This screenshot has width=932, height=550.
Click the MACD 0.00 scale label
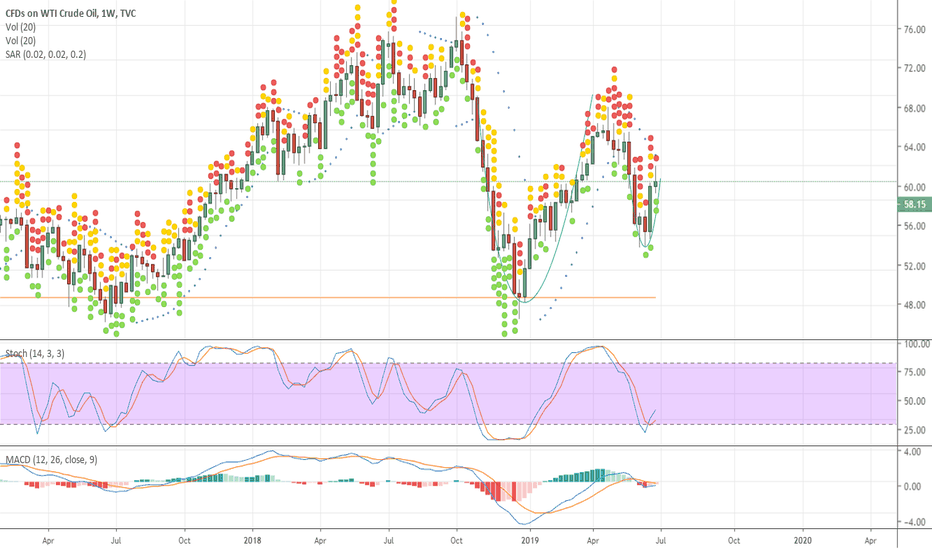(x=912, y=486)
